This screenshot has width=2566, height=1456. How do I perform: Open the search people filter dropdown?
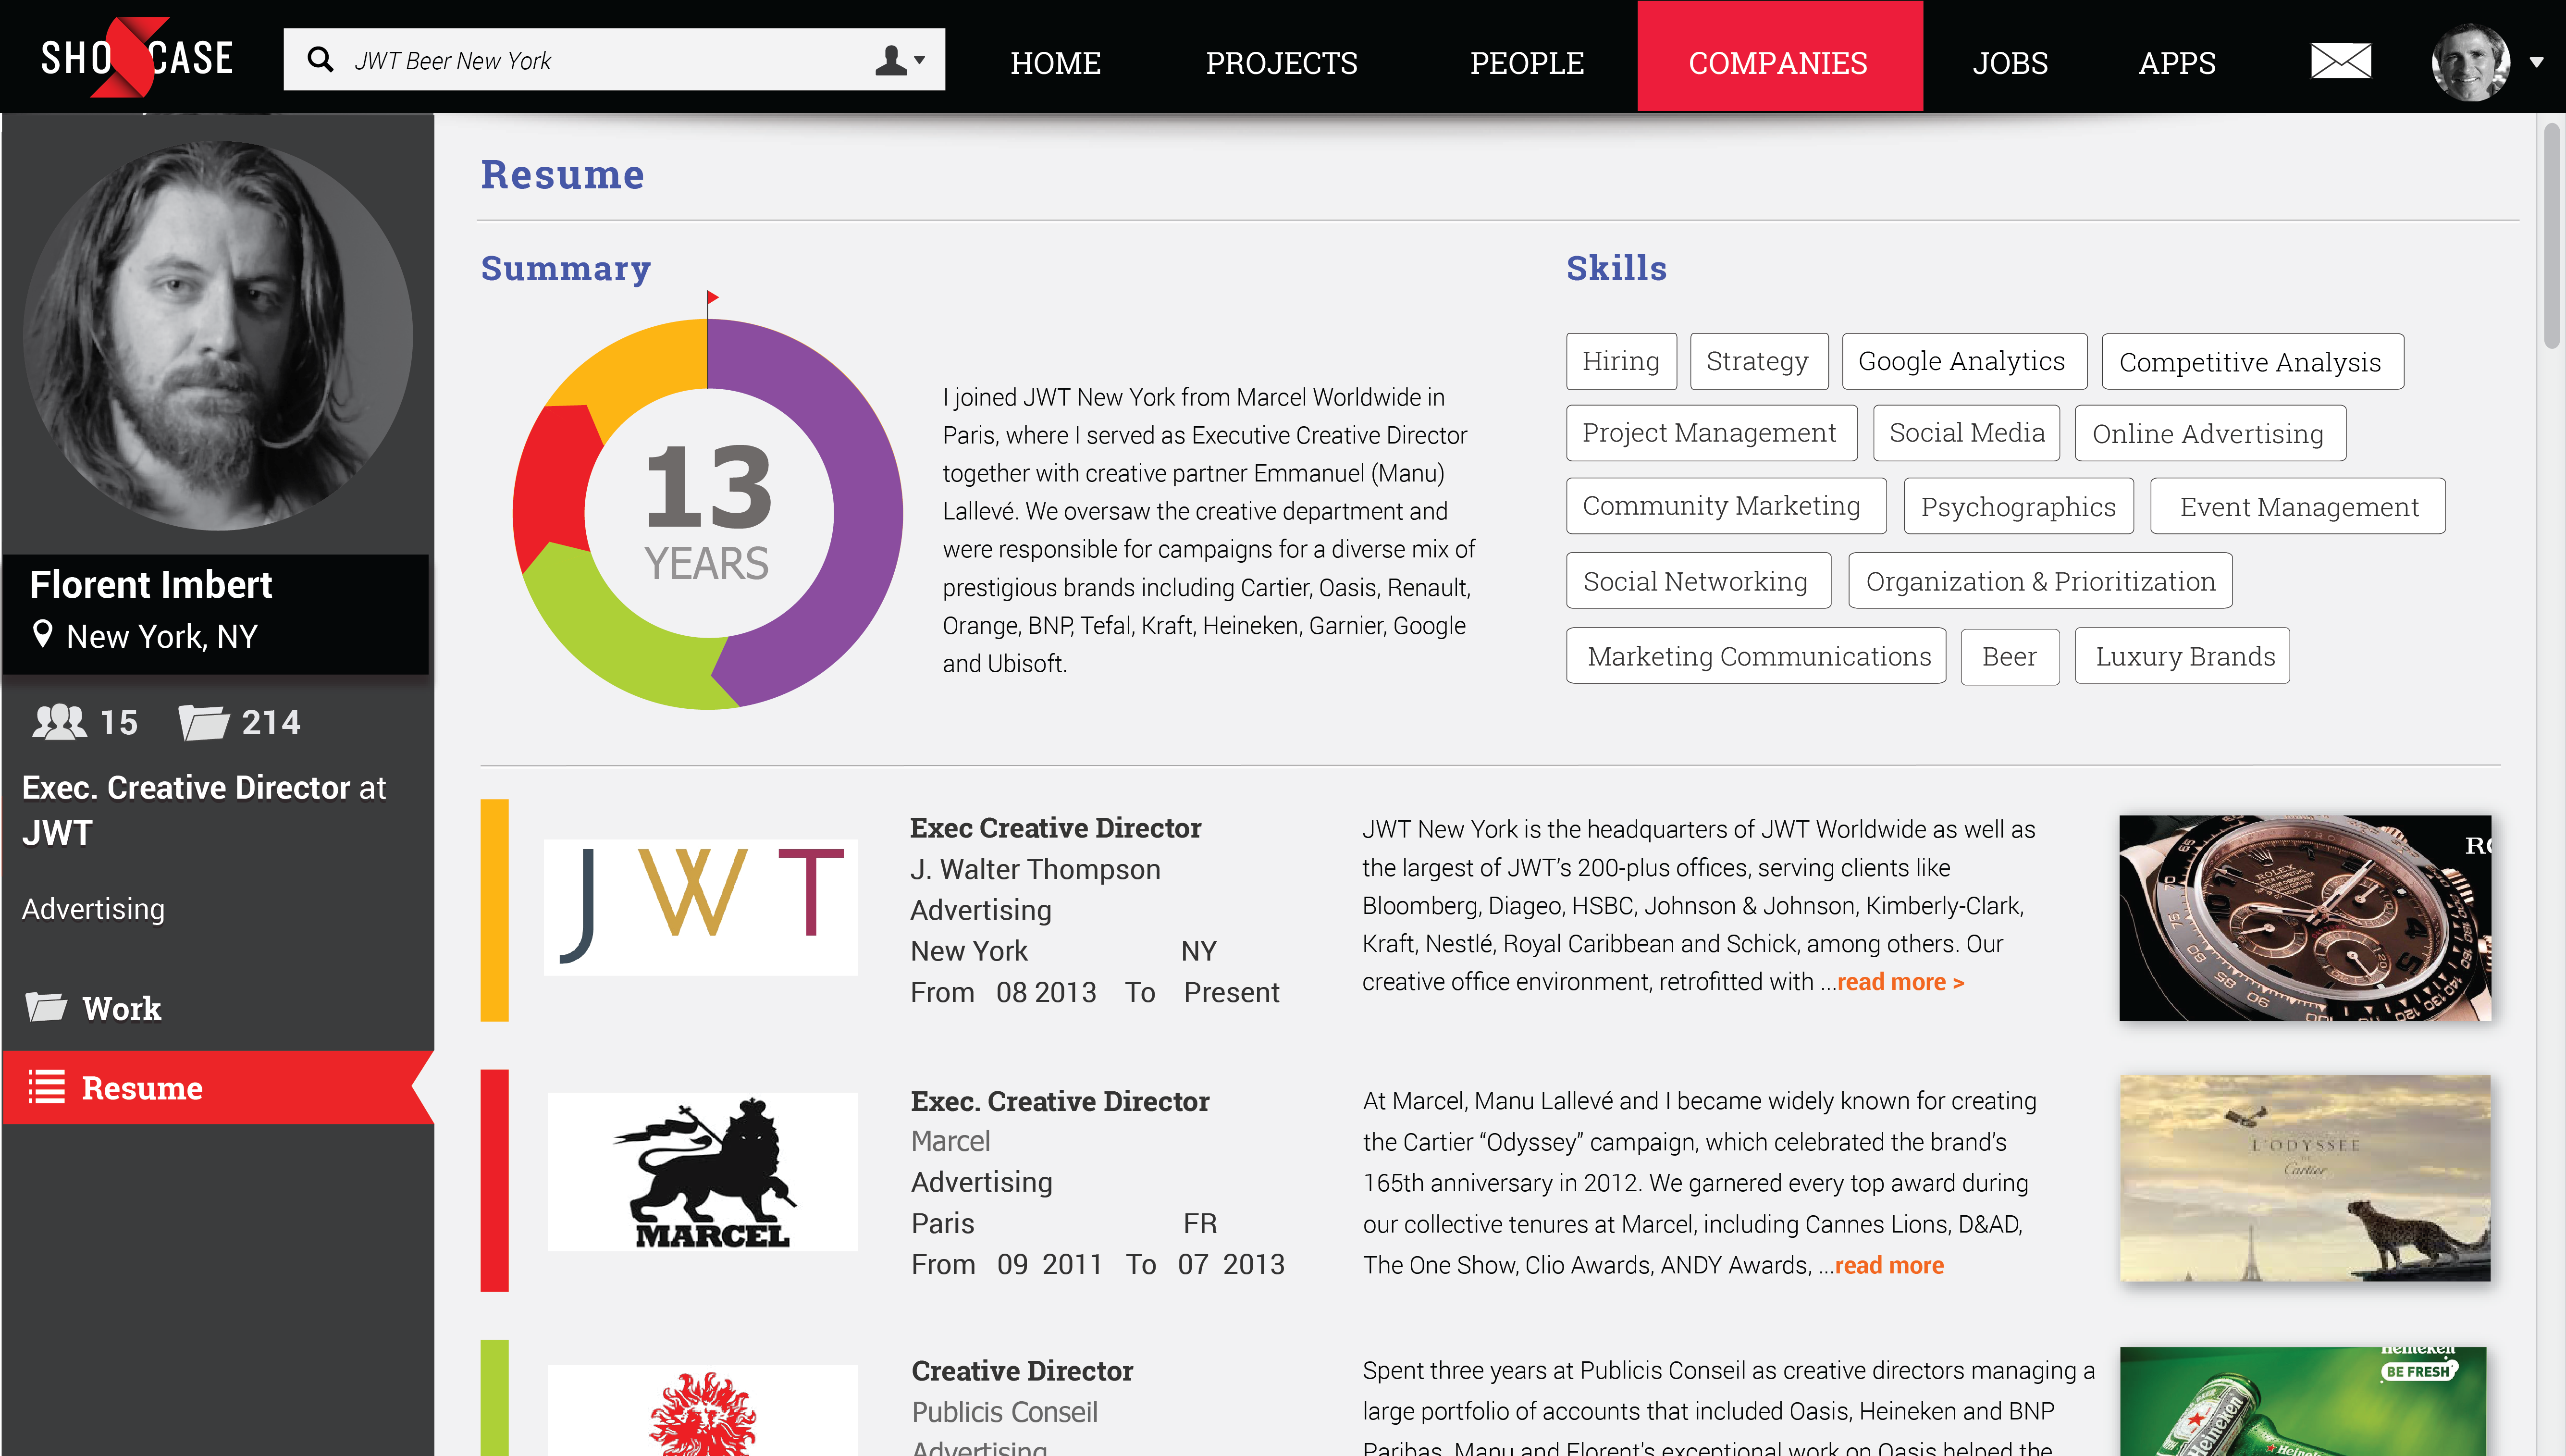(x=900, y=60)
